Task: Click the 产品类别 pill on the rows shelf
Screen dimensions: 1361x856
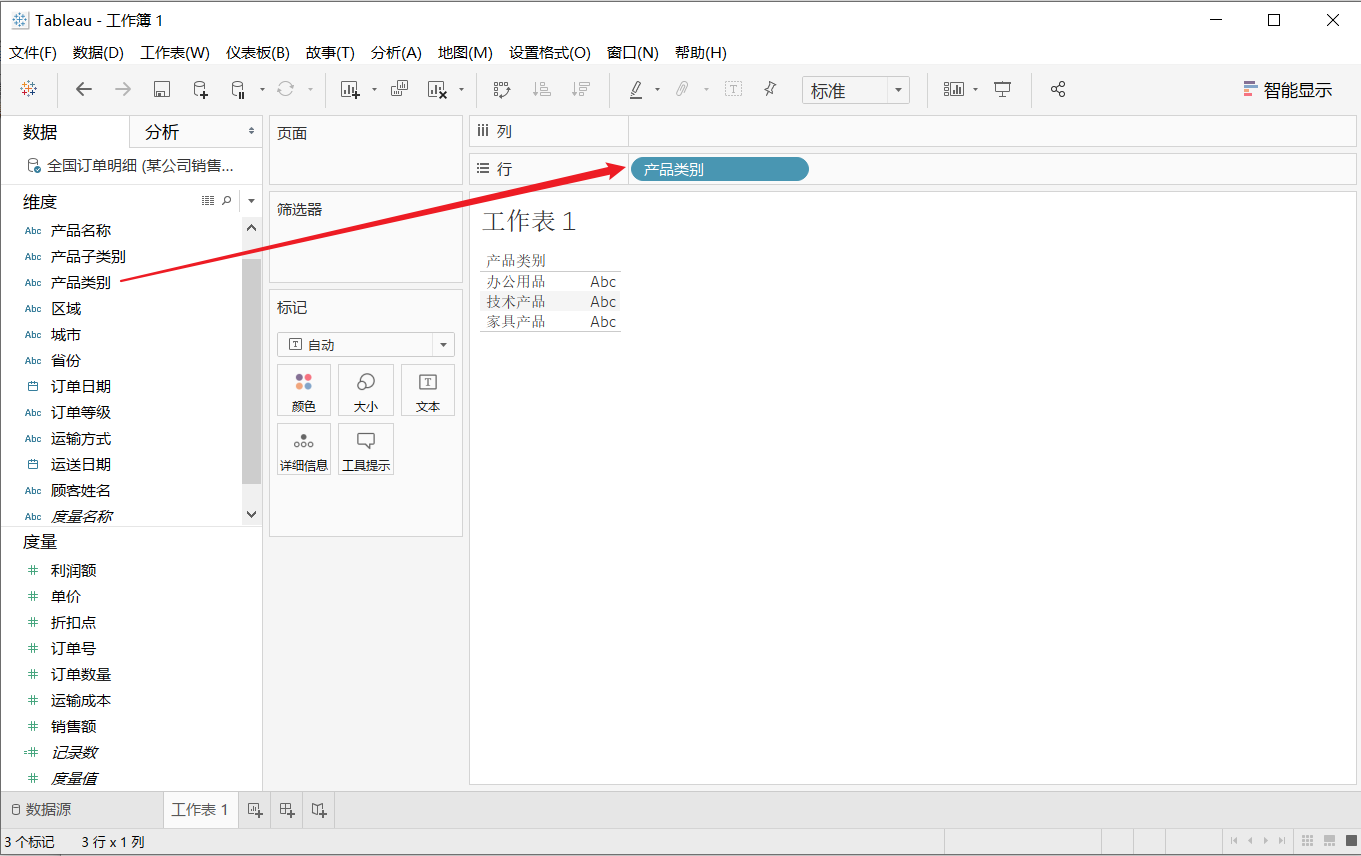Action: pyautogui.click(x=718, y=168)
